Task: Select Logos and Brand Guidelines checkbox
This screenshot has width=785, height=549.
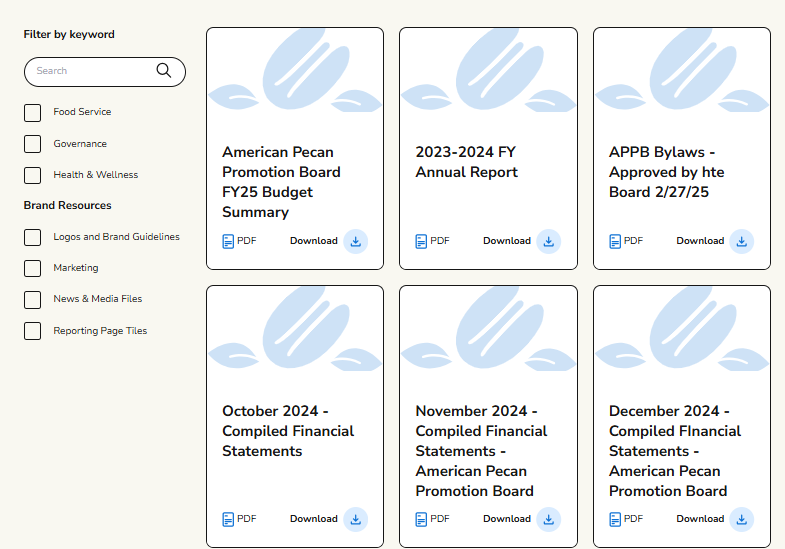Action: click(33, 237)
